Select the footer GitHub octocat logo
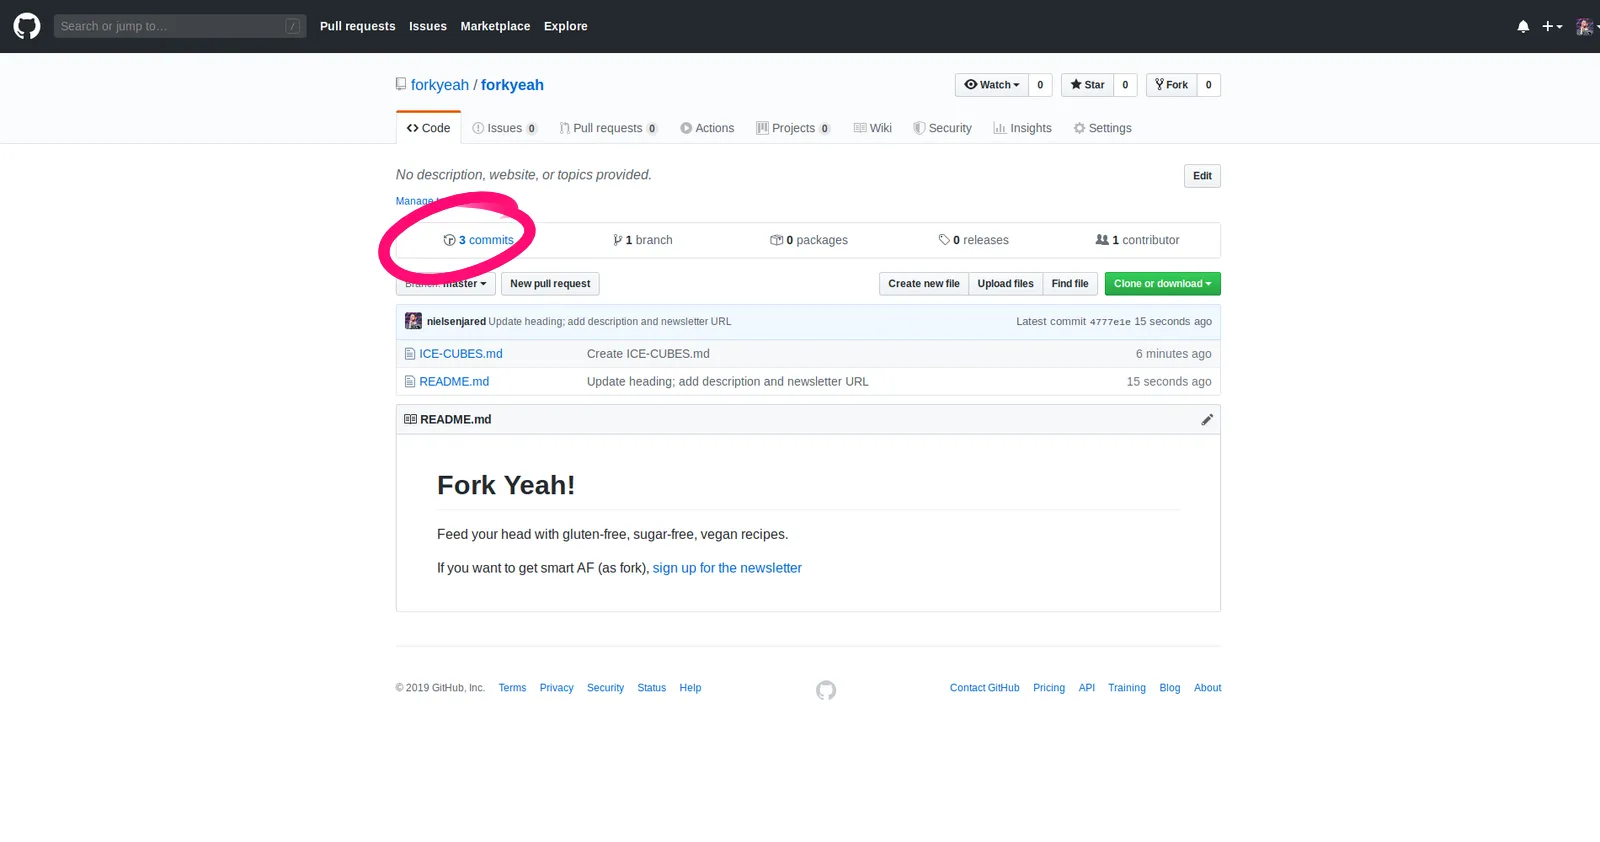1600x842 pixels. tap(826, 690)
